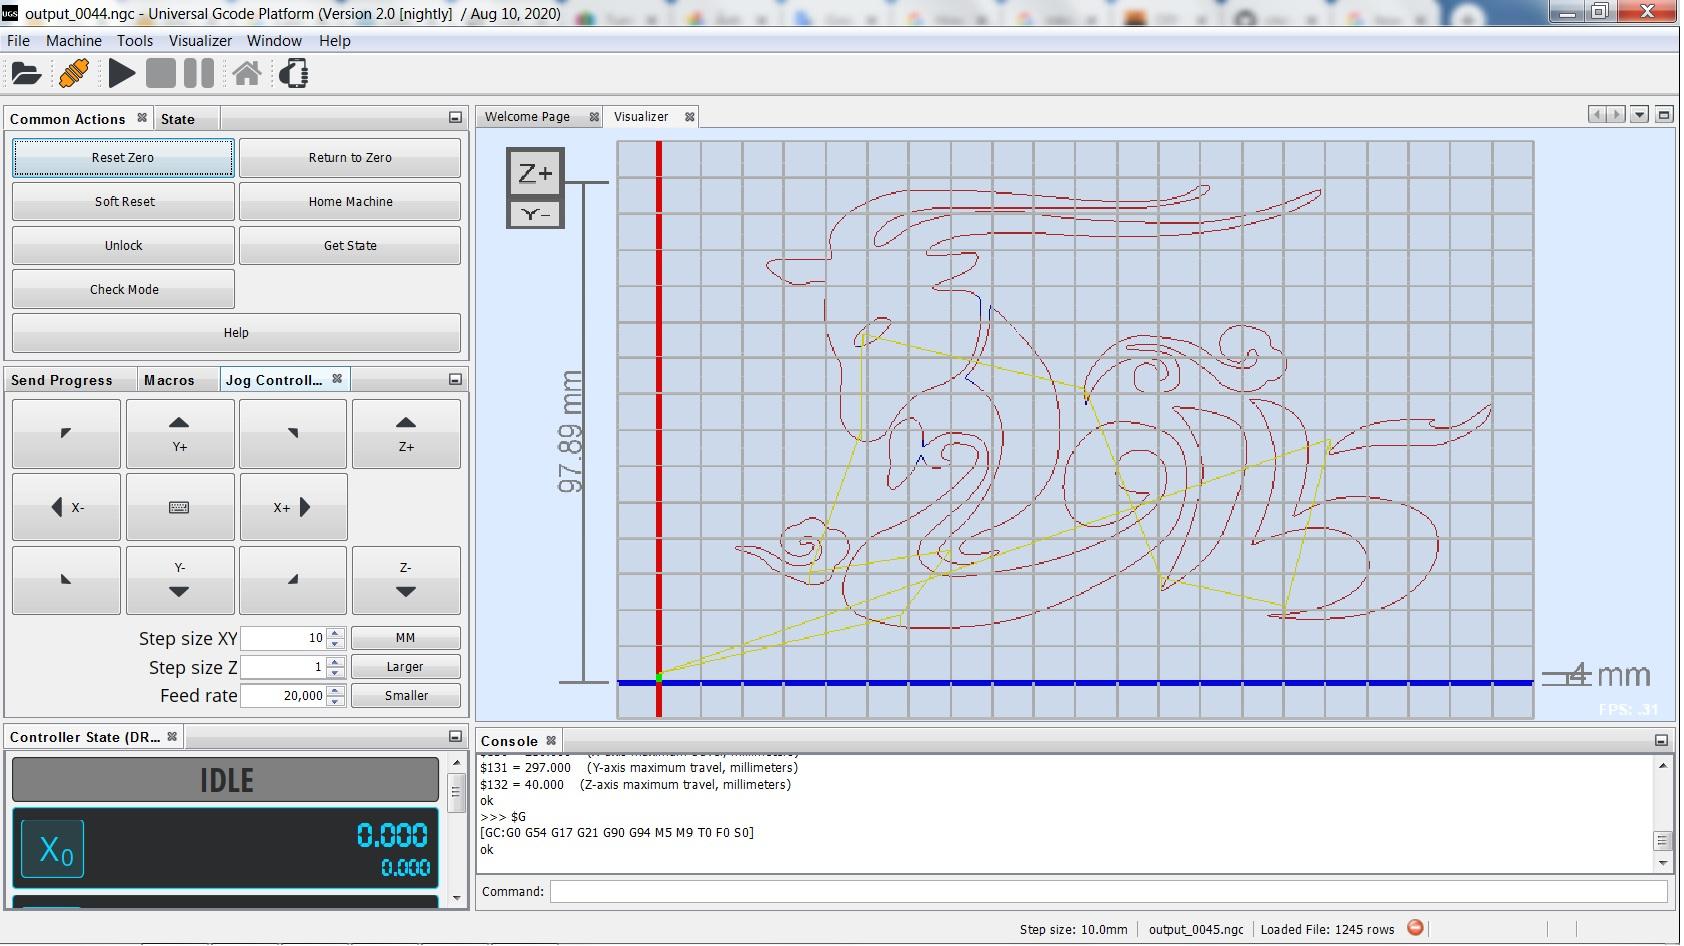Raise the Z axis with Z+ jog button
Viewport: 1684px width, 946px height.
click(x=406, y=434)
